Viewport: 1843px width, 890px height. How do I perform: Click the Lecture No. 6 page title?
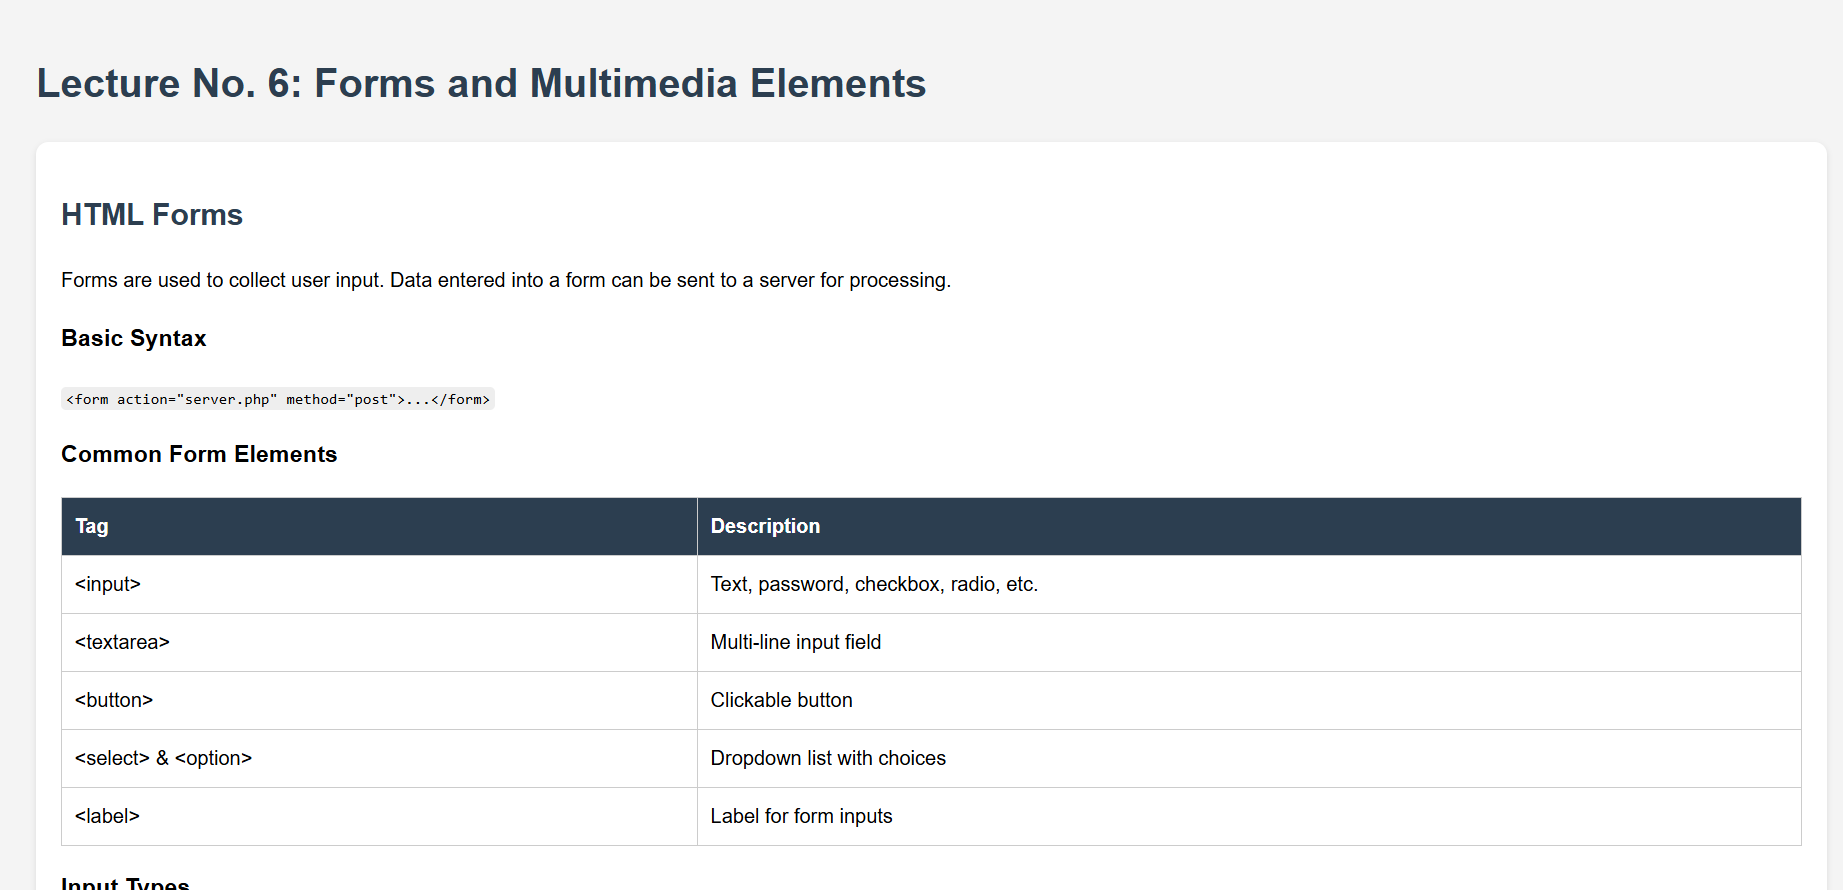pyautogui.click(x=480, y=84)
